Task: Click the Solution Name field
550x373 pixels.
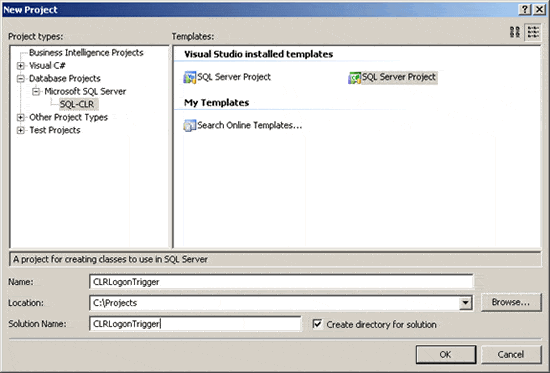Action: tap(195, 324)
